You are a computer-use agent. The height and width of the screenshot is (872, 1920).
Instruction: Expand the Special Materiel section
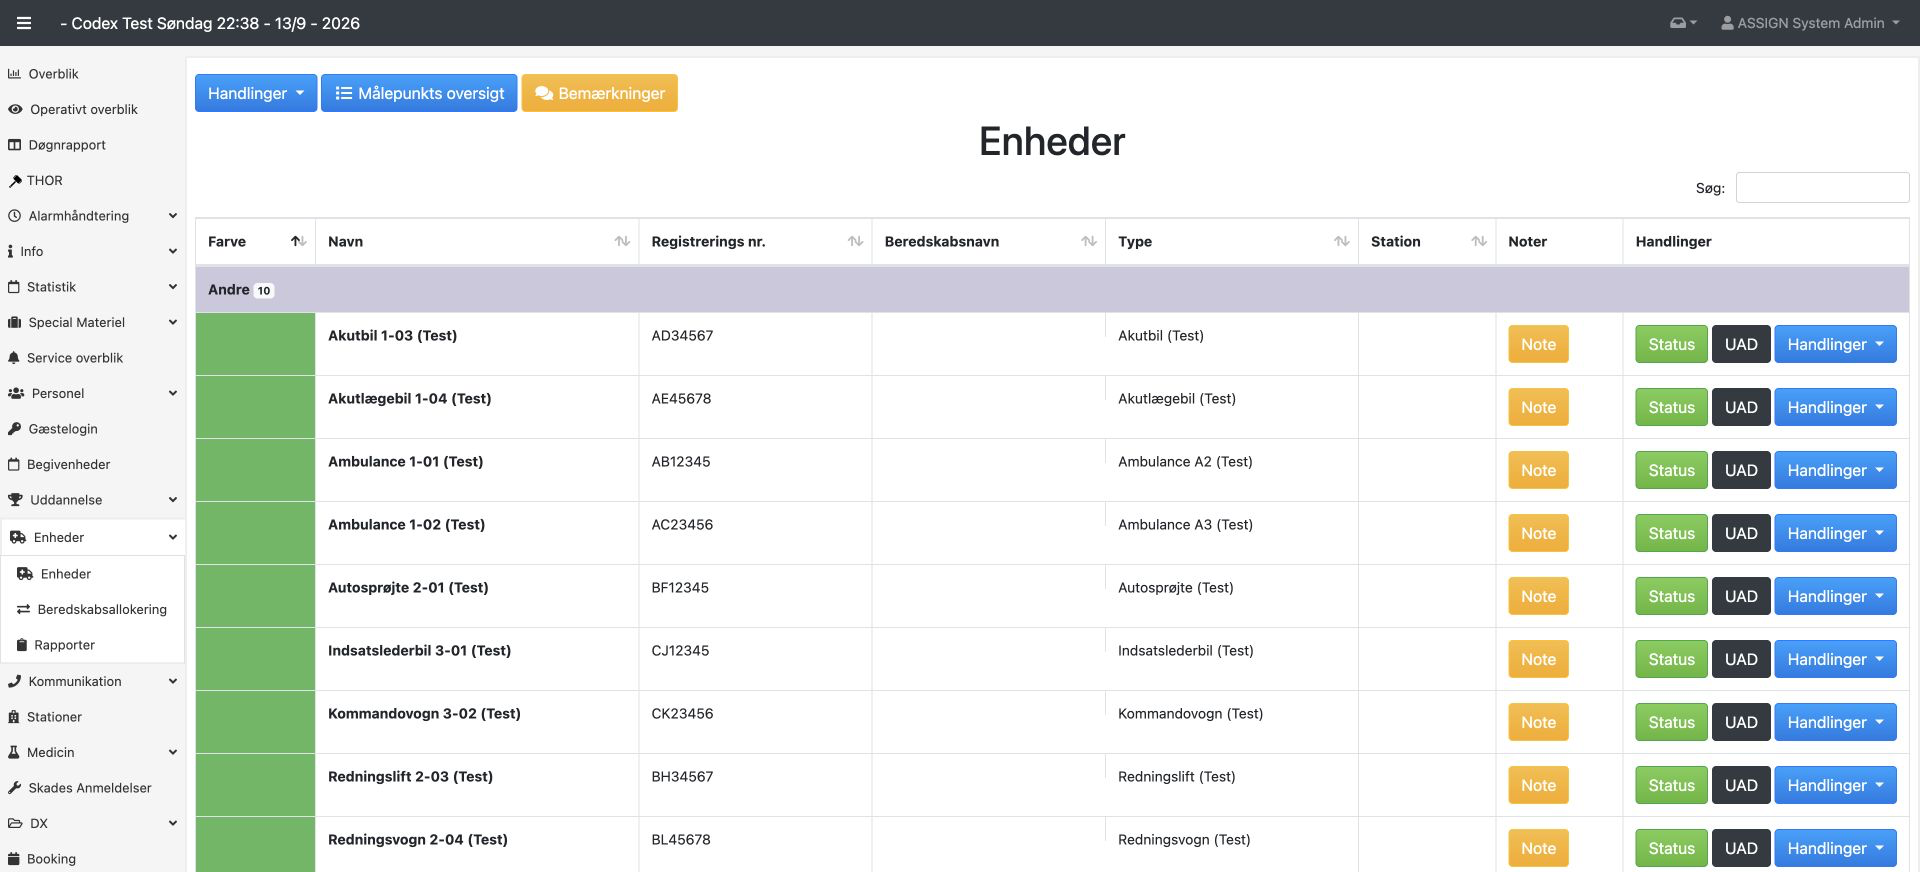[92, 323]
